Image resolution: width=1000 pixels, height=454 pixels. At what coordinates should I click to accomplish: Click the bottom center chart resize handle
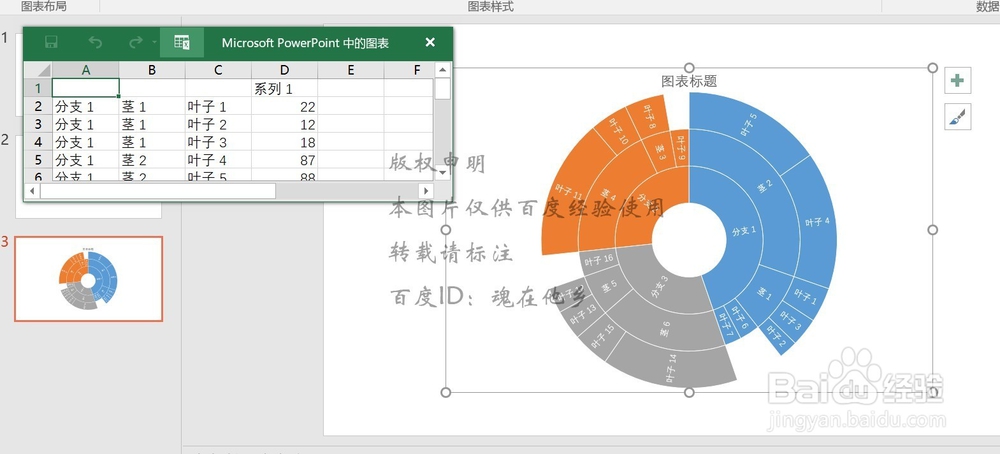[689, 392]
